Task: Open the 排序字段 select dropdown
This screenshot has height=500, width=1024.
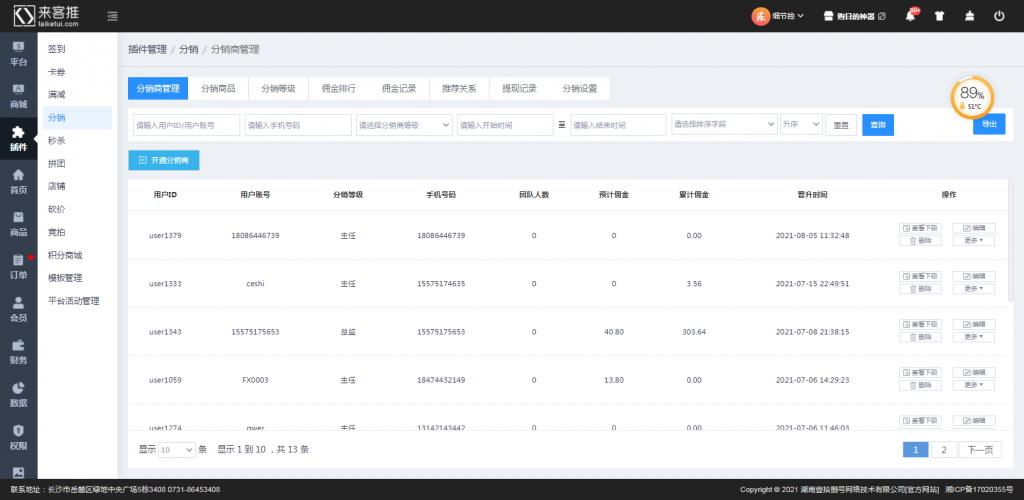Action: (x=724, y=124)
